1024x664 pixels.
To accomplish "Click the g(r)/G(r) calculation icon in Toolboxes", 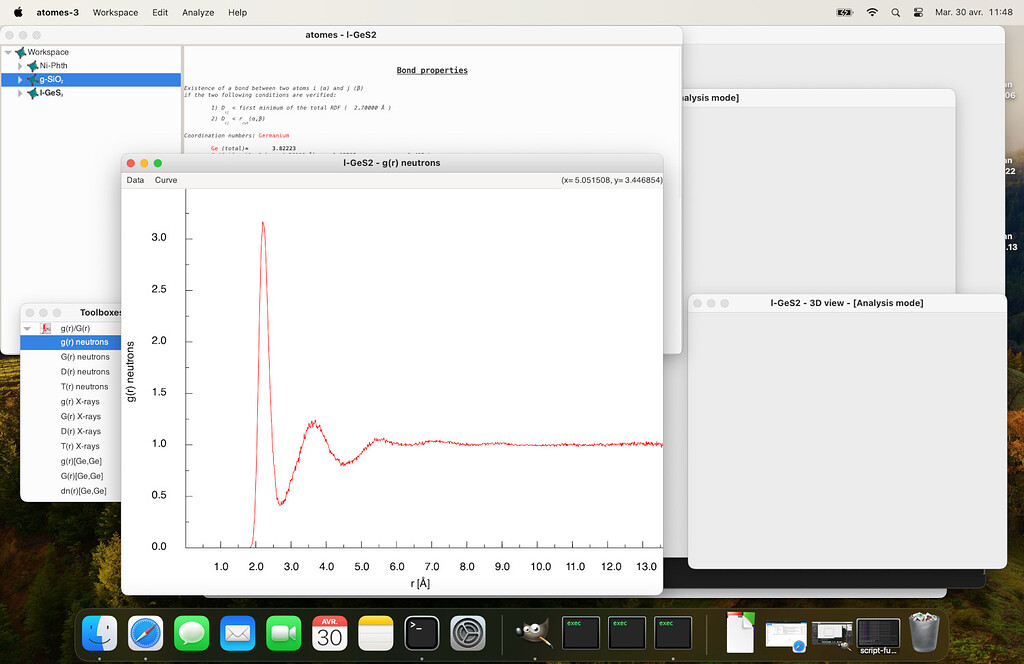I will [45, 328].
